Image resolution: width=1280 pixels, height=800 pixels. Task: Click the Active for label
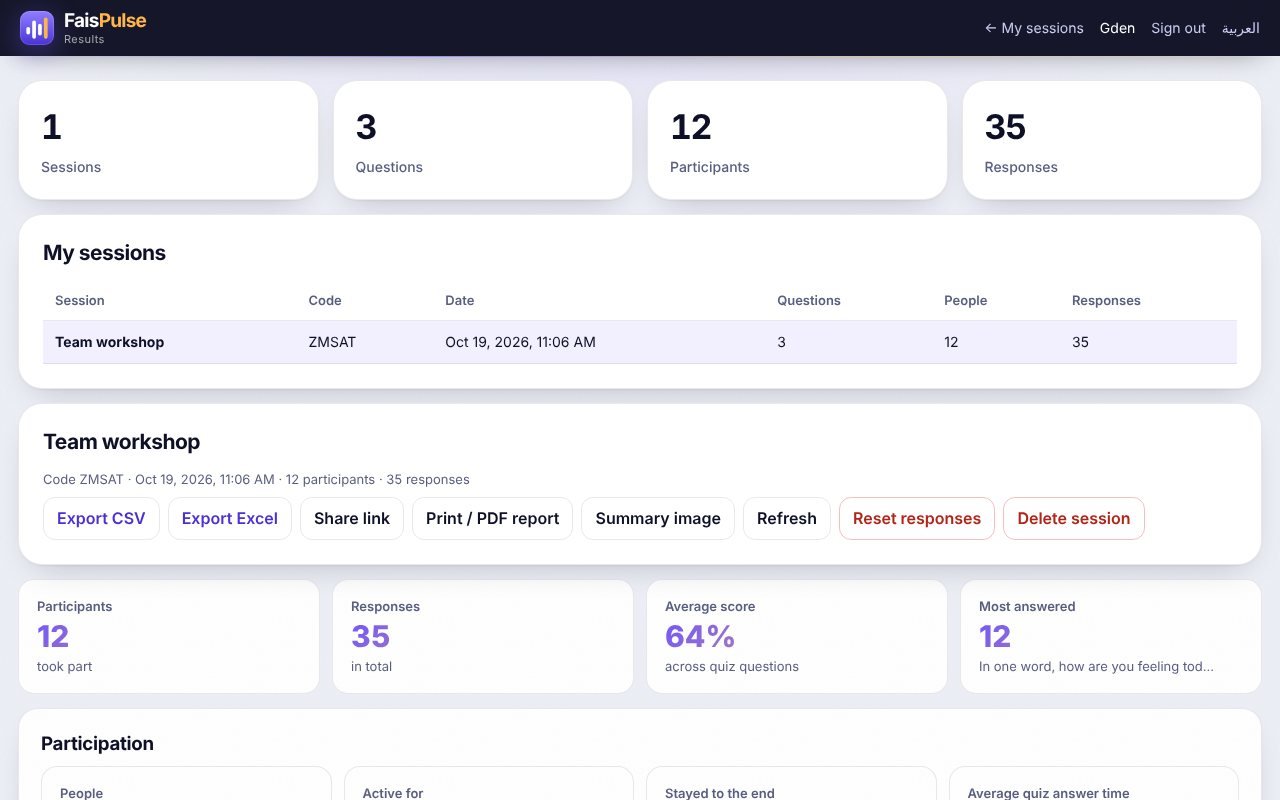click(393, 793)
